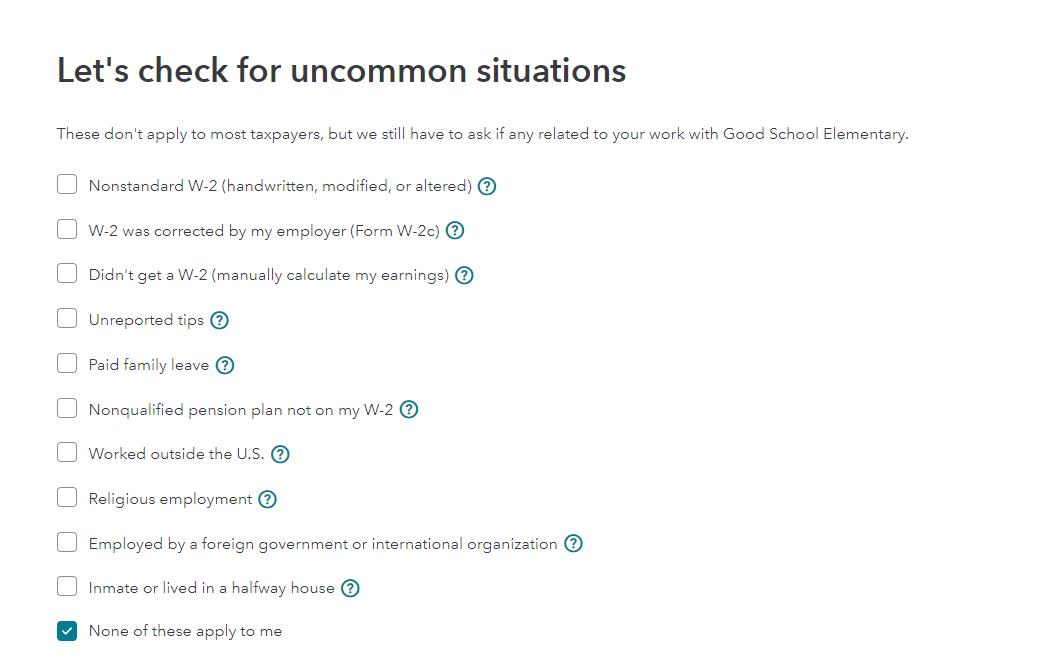Show help for Inmate or halfway house

(x=350, y=588)
